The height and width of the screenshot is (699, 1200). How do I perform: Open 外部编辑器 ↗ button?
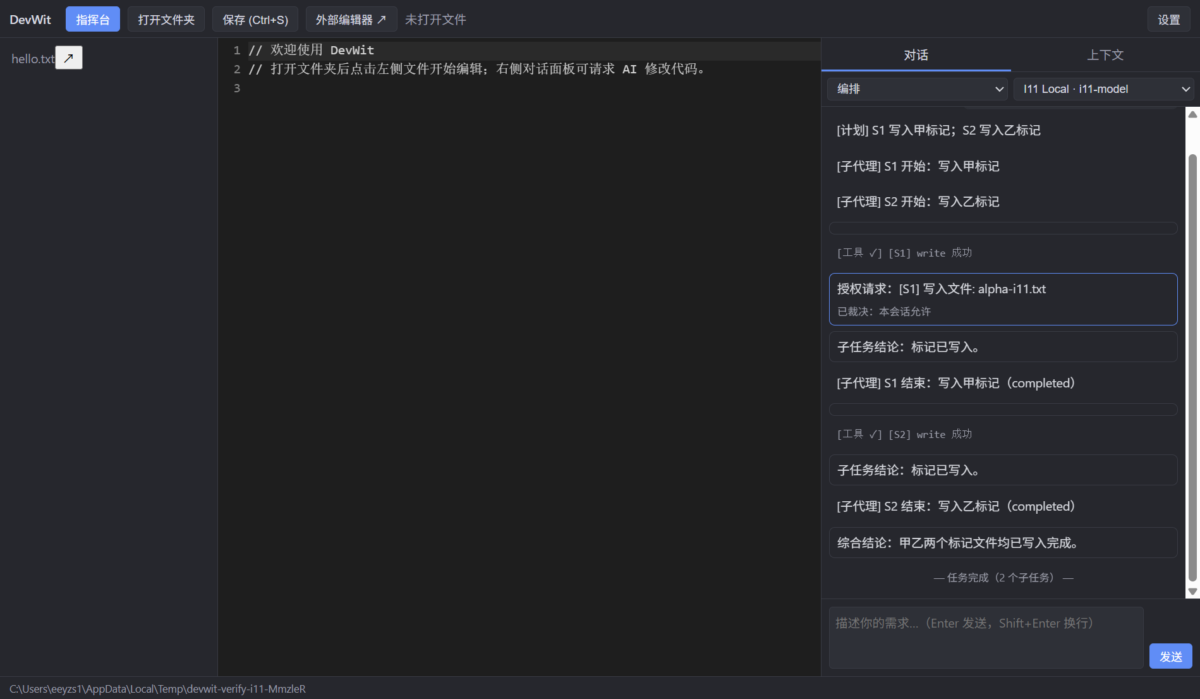pos(351,19)
